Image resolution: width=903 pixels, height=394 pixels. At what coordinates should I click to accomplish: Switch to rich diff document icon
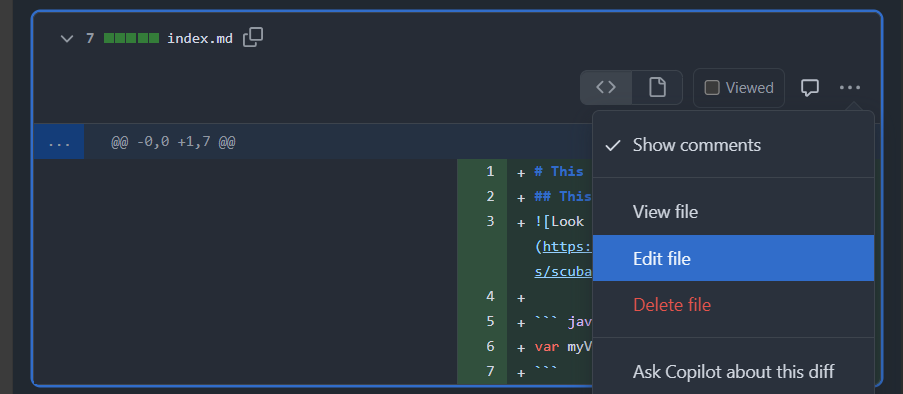(657, 88)
